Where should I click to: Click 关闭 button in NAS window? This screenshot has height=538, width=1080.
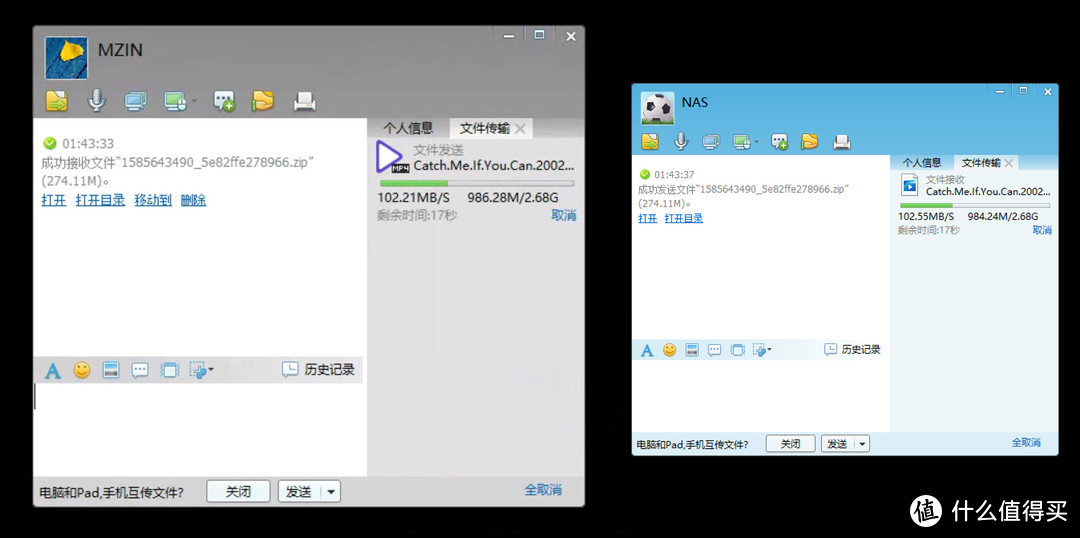[x=791, y=444]
